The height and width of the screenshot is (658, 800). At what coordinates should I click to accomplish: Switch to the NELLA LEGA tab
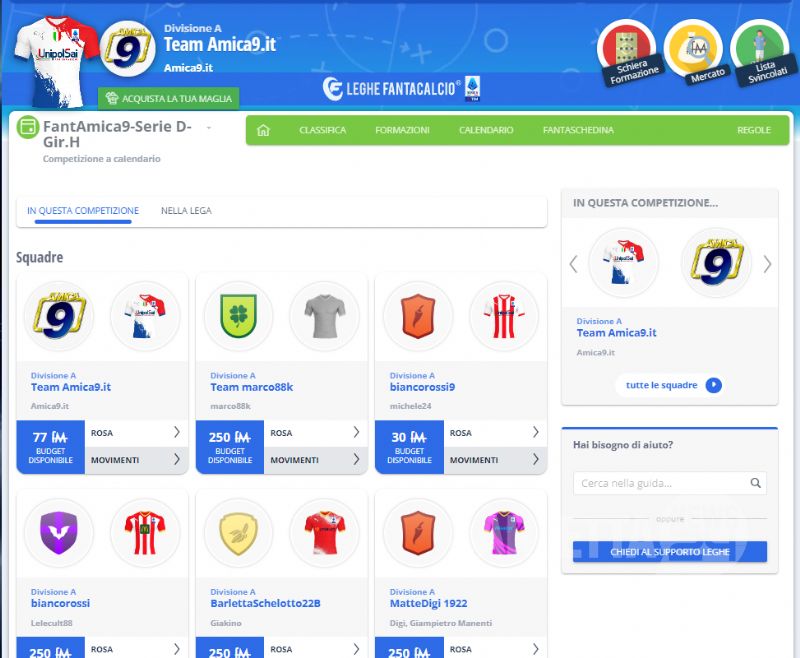(186, 211)
